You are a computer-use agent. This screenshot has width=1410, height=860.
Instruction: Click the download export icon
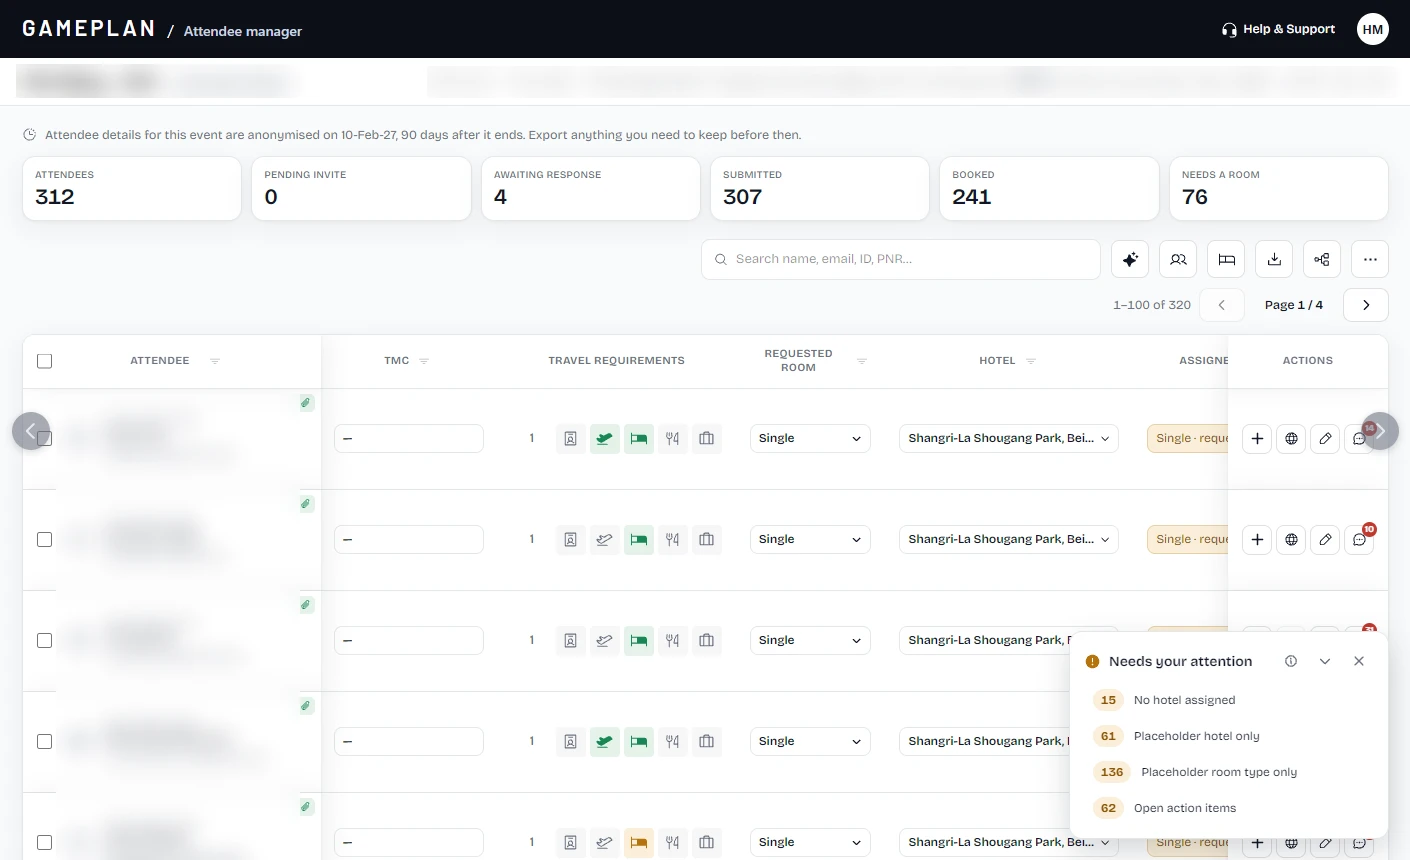pyautogui.click(x=1274, y=260)
